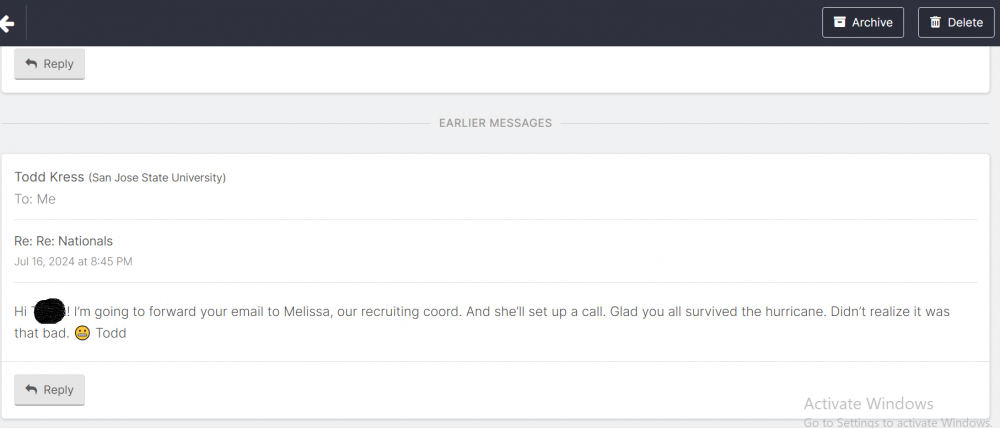This screenshot has height=428, width=1000.
Task: Click the "Todd" signature after the emoji
Action: tap(111, 333)
